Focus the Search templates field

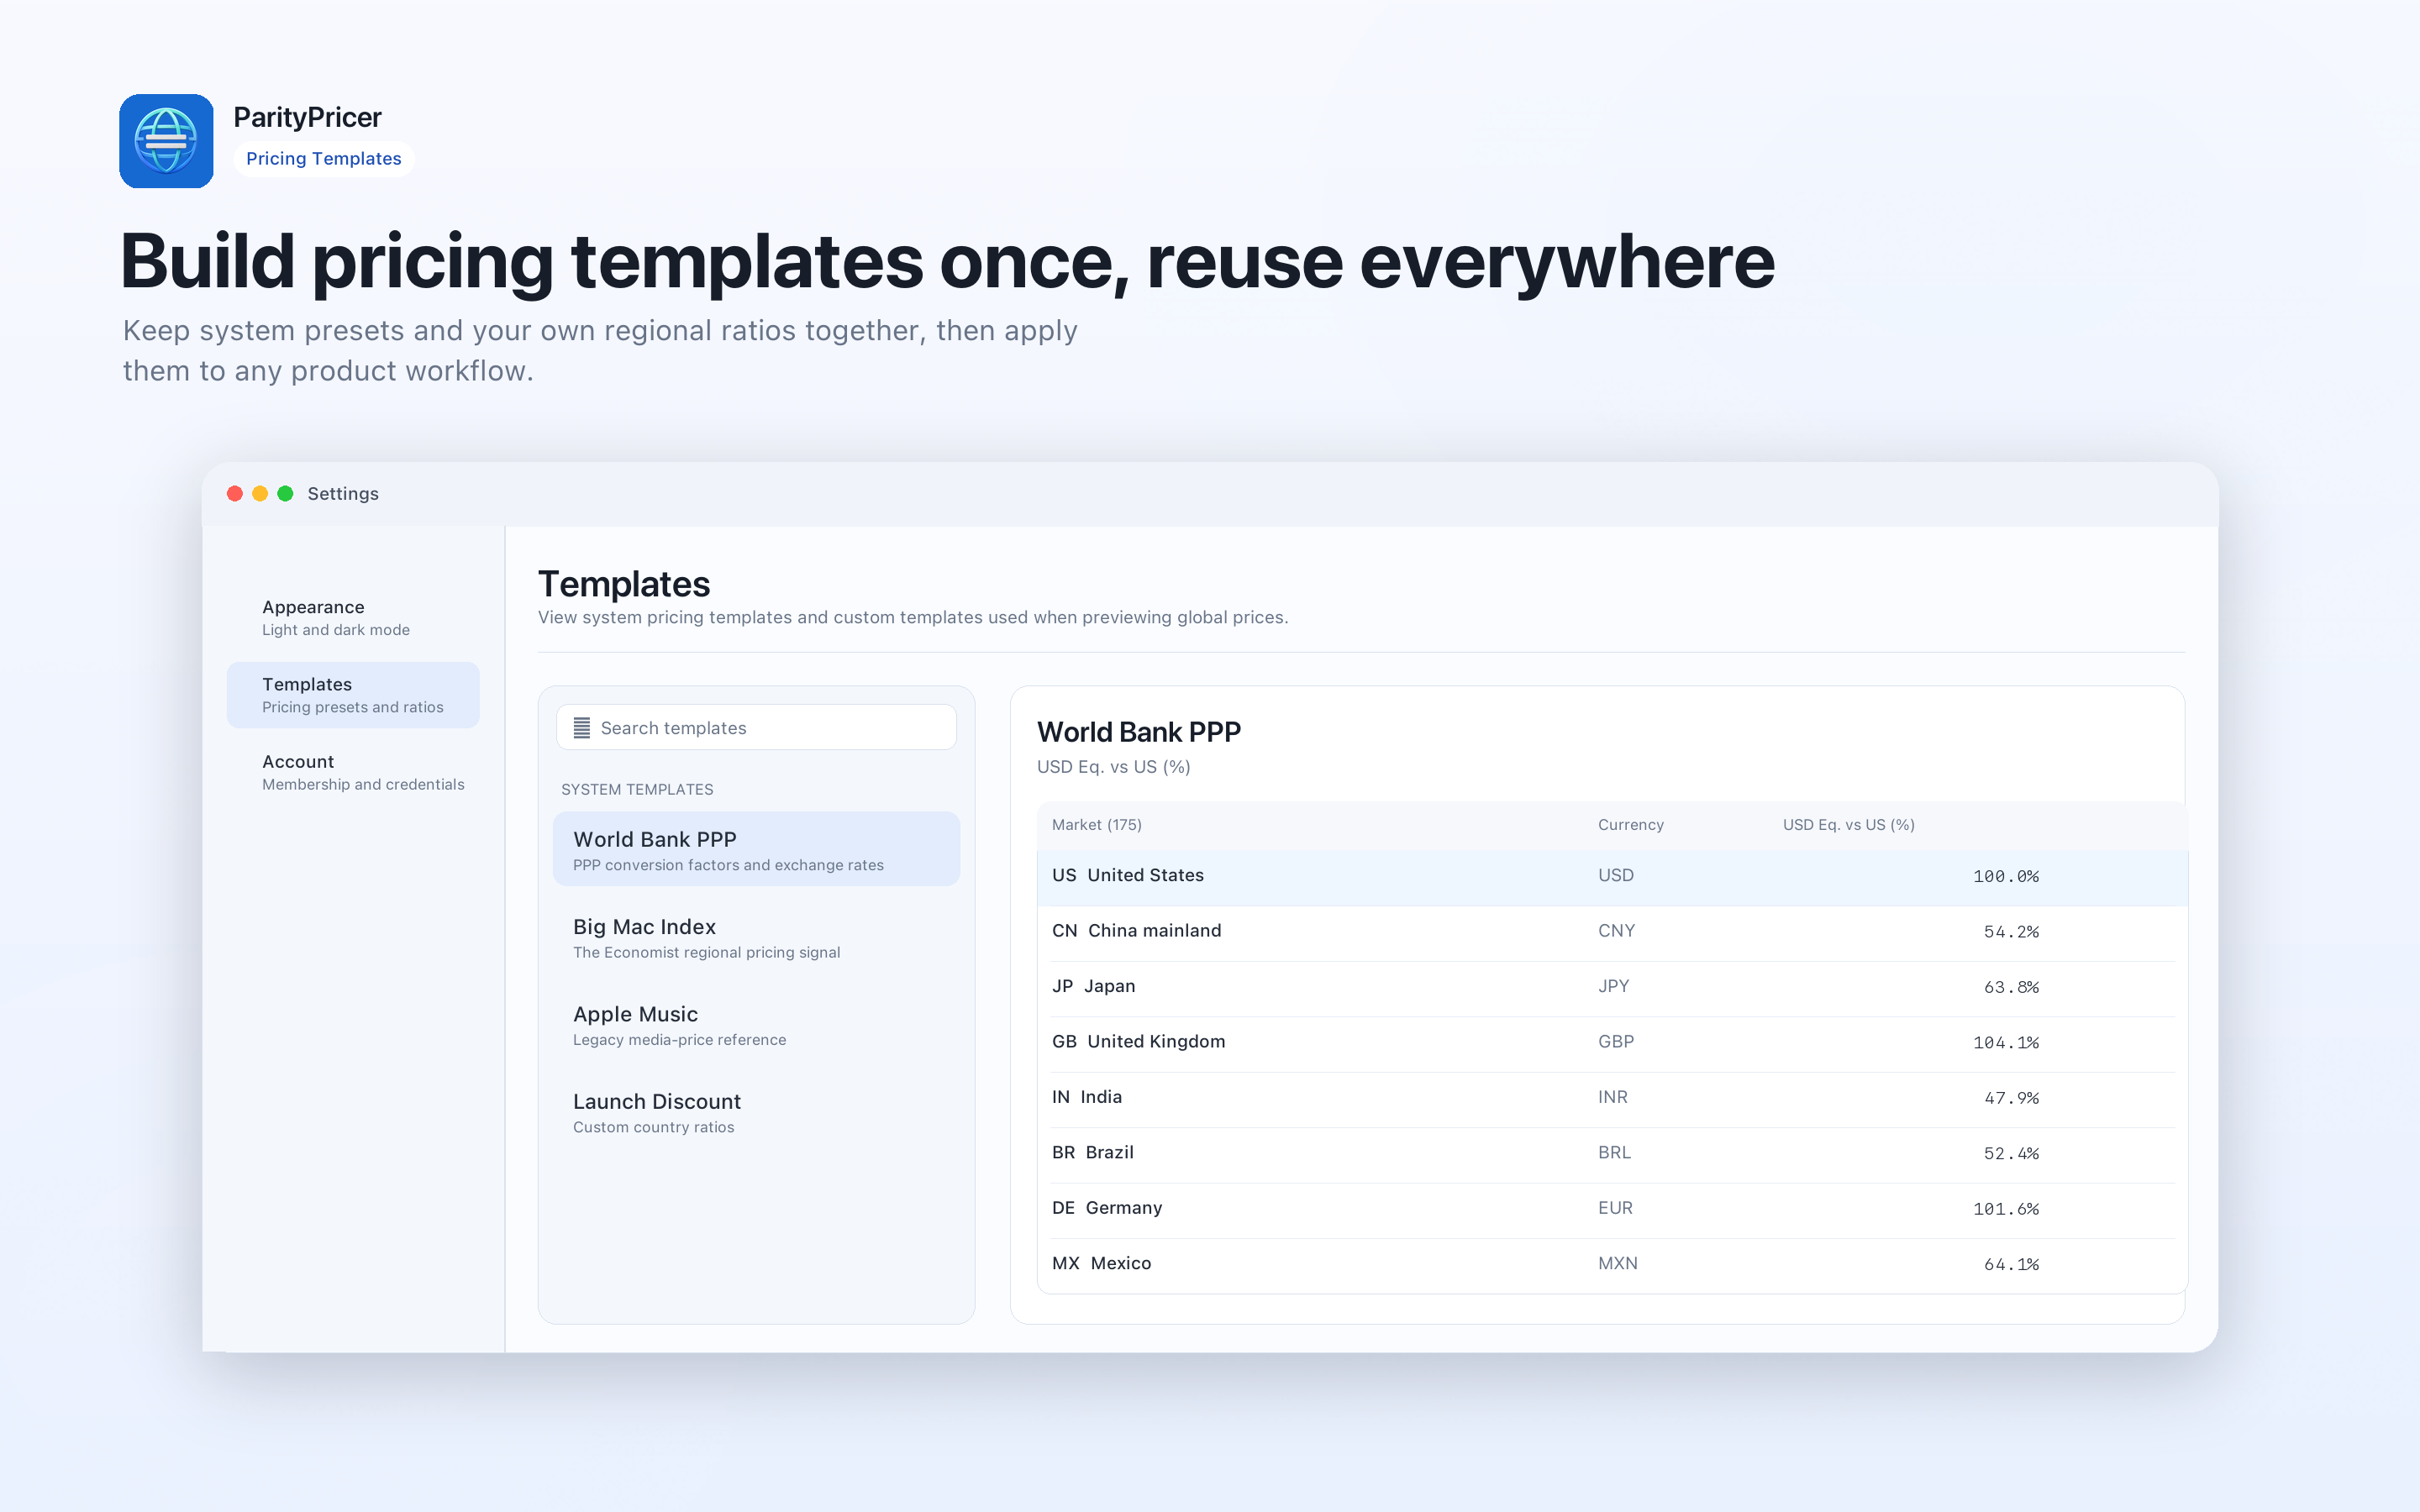pos(756,728)
